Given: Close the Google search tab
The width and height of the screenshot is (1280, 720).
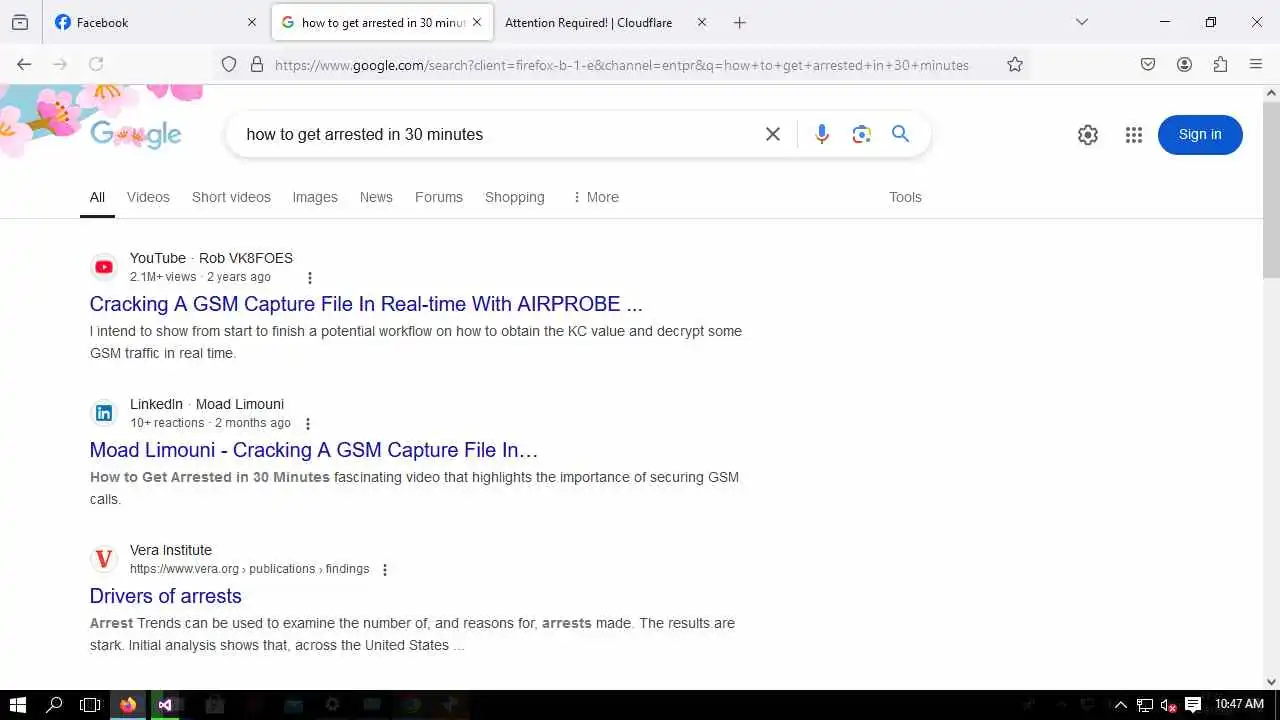Looking at the screenshot, I should pyautogui.click(x=477, y=22).
